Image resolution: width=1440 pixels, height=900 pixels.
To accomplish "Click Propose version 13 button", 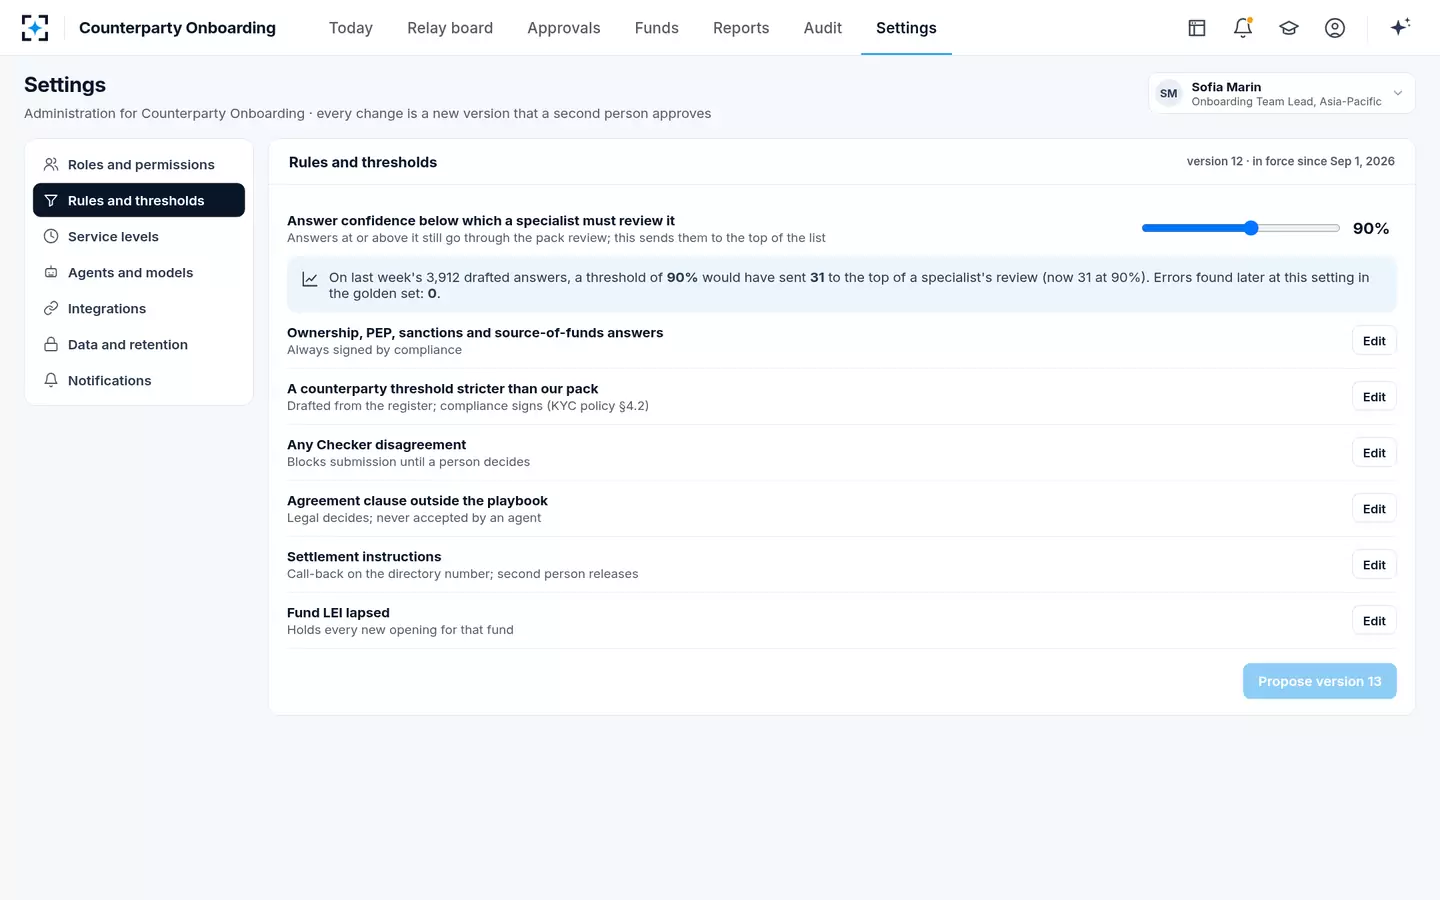I will pos(1320,681).
